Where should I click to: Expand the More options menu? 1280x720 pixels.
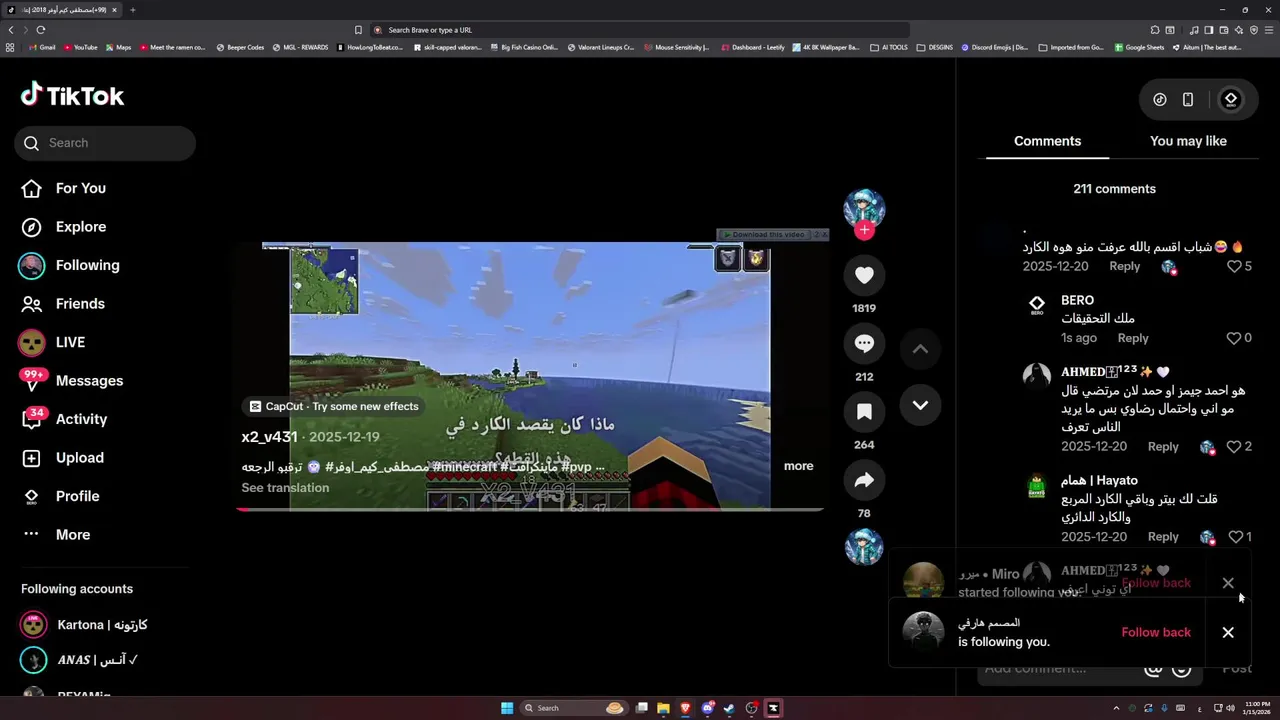click(x=72, y=535)
